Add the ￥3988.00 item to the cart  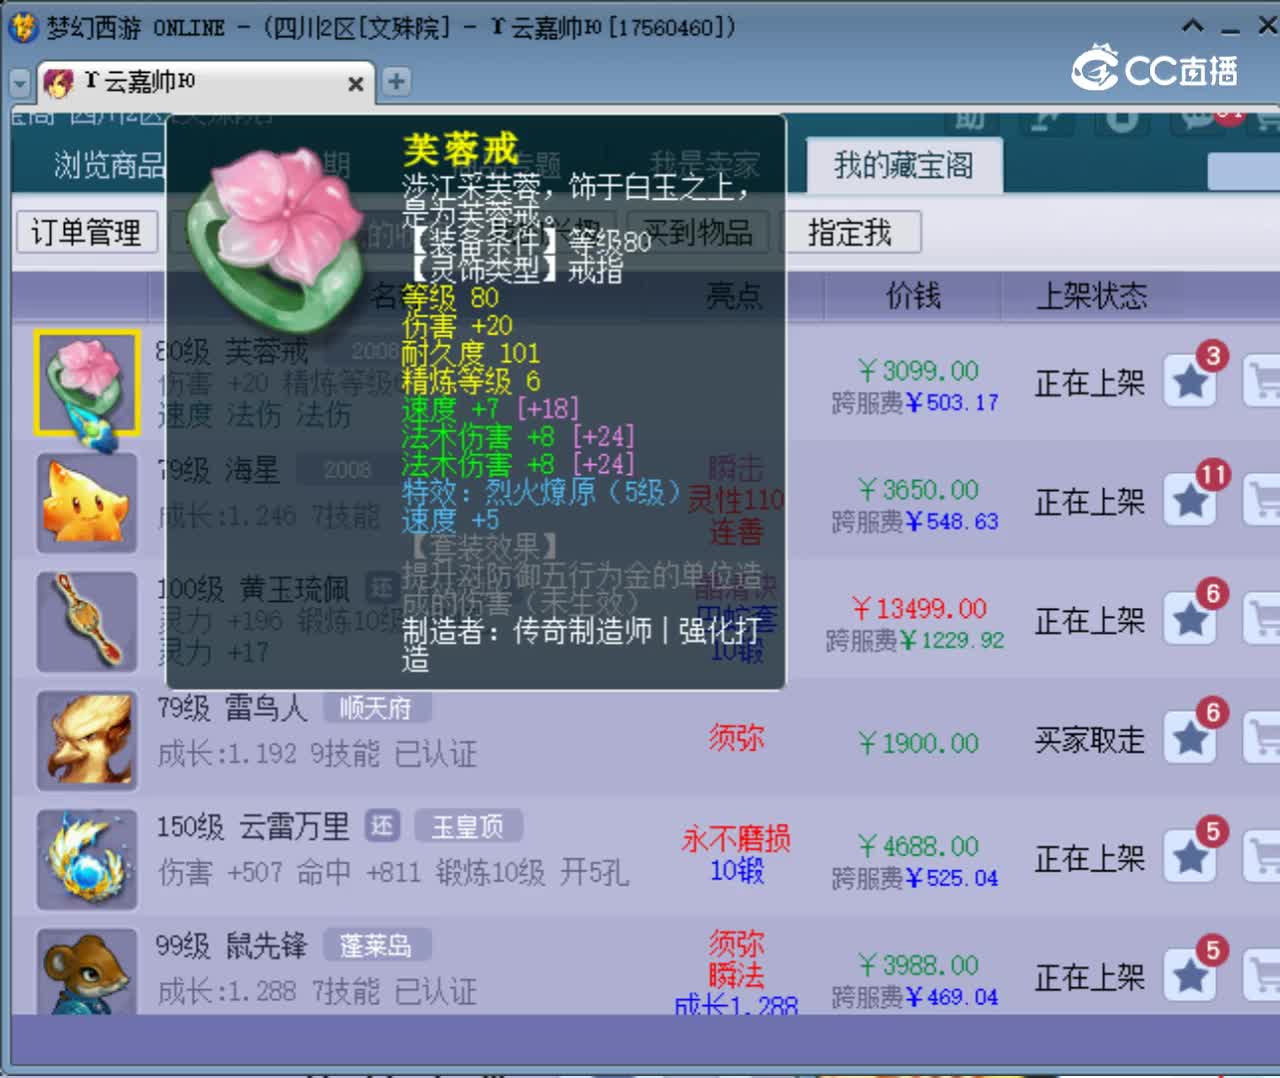(x=1262, y=976)
